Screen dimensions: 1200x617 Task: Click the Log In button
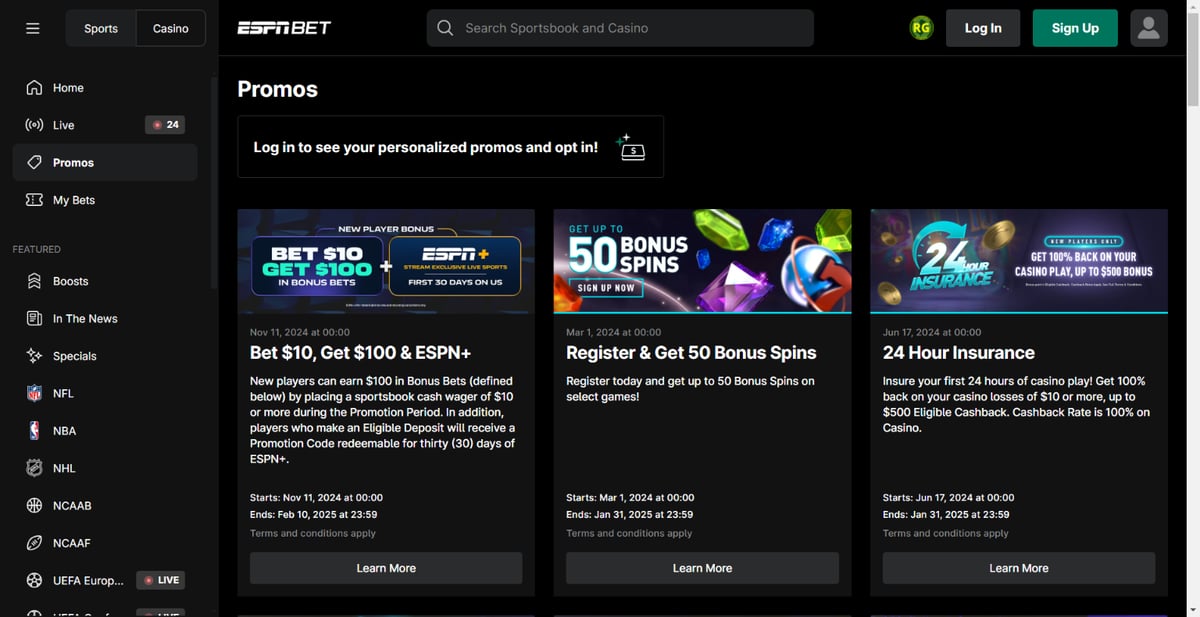[983, 28]
